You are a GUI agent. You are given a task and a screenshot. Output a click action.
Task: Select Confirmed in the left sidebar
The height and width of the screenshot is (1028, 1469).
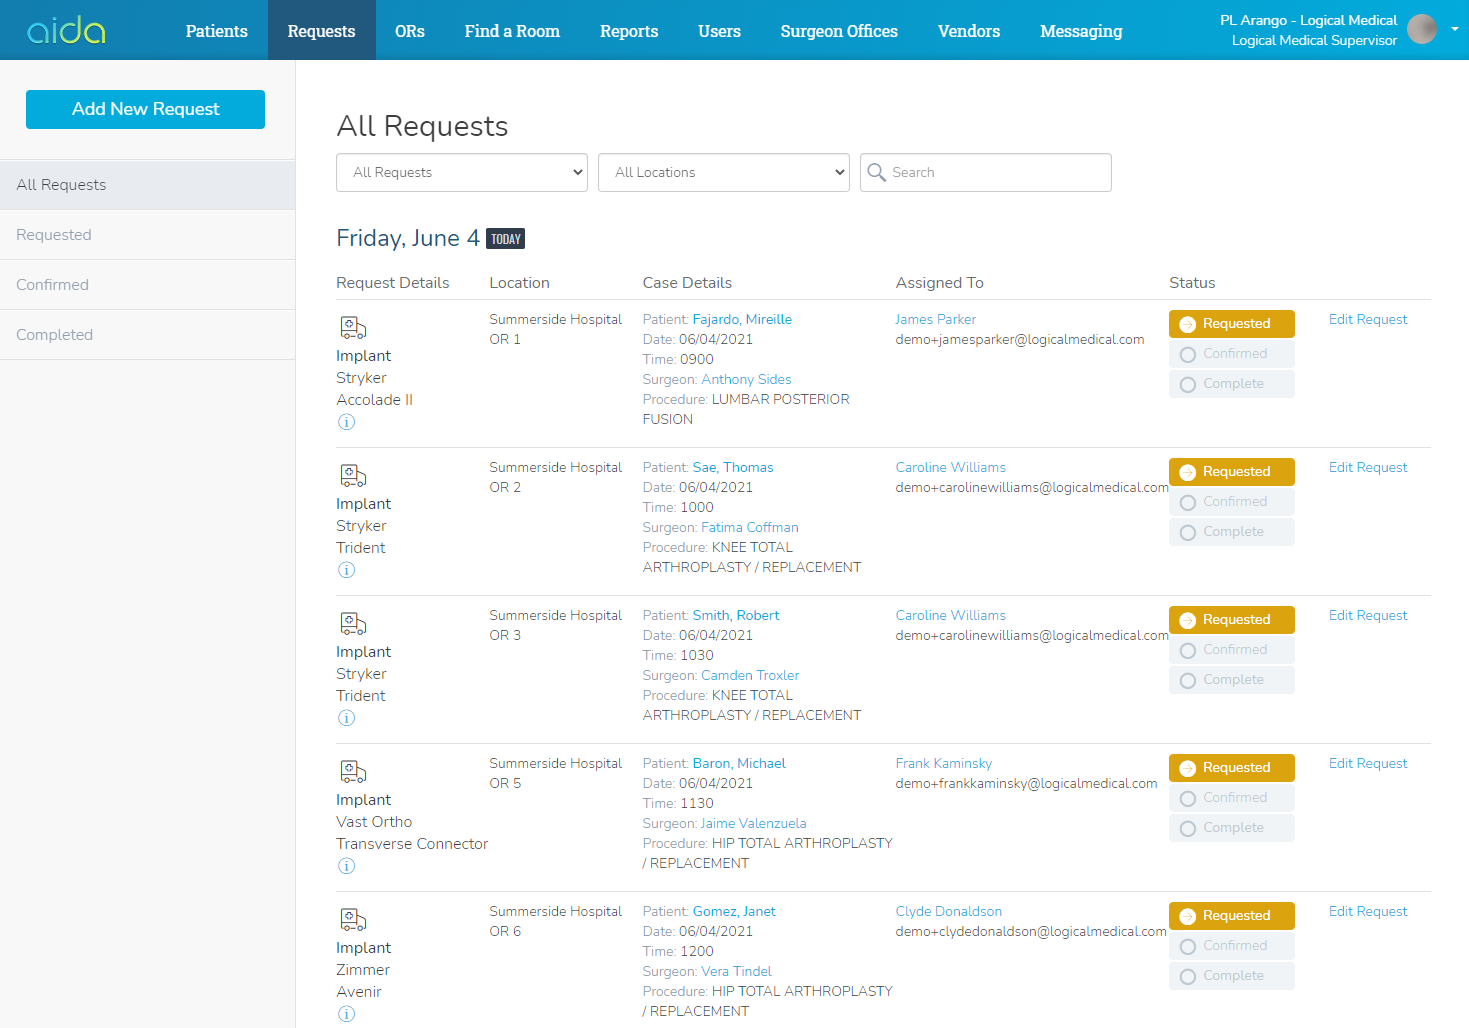click(x=53, y=285)
